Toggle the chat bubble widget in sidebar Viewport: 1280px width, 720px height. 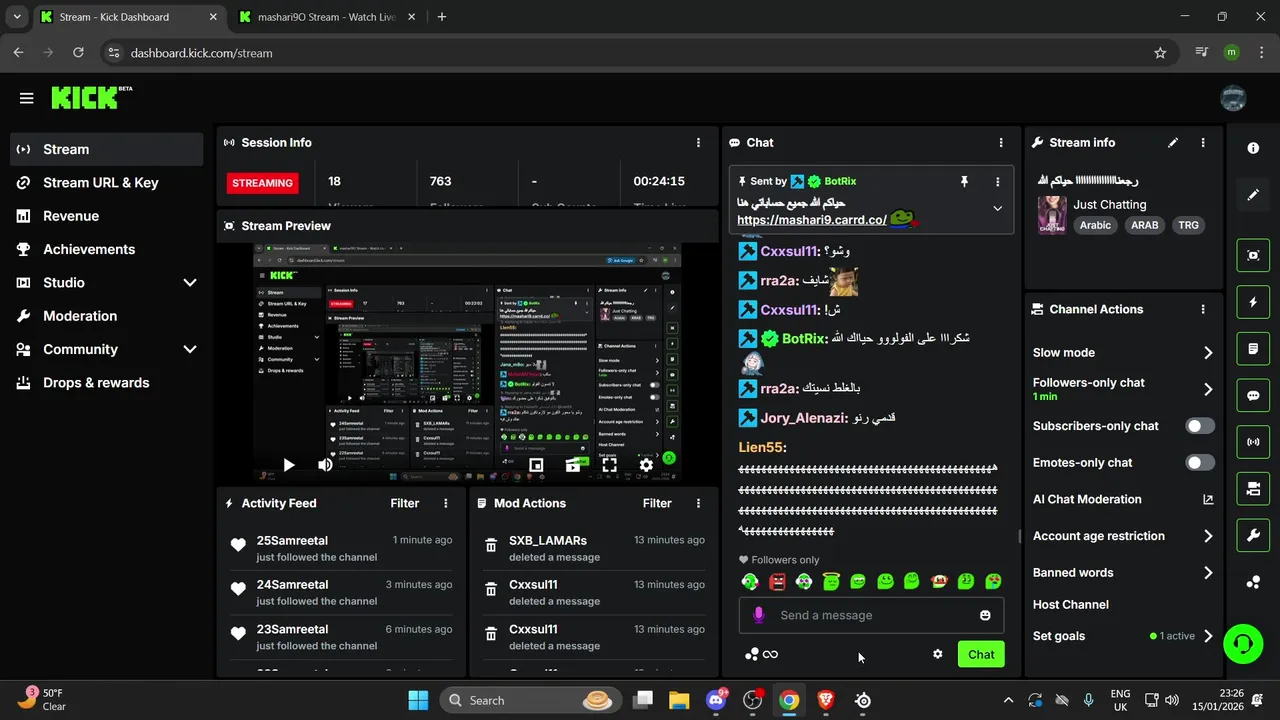tap(1253, 395)
